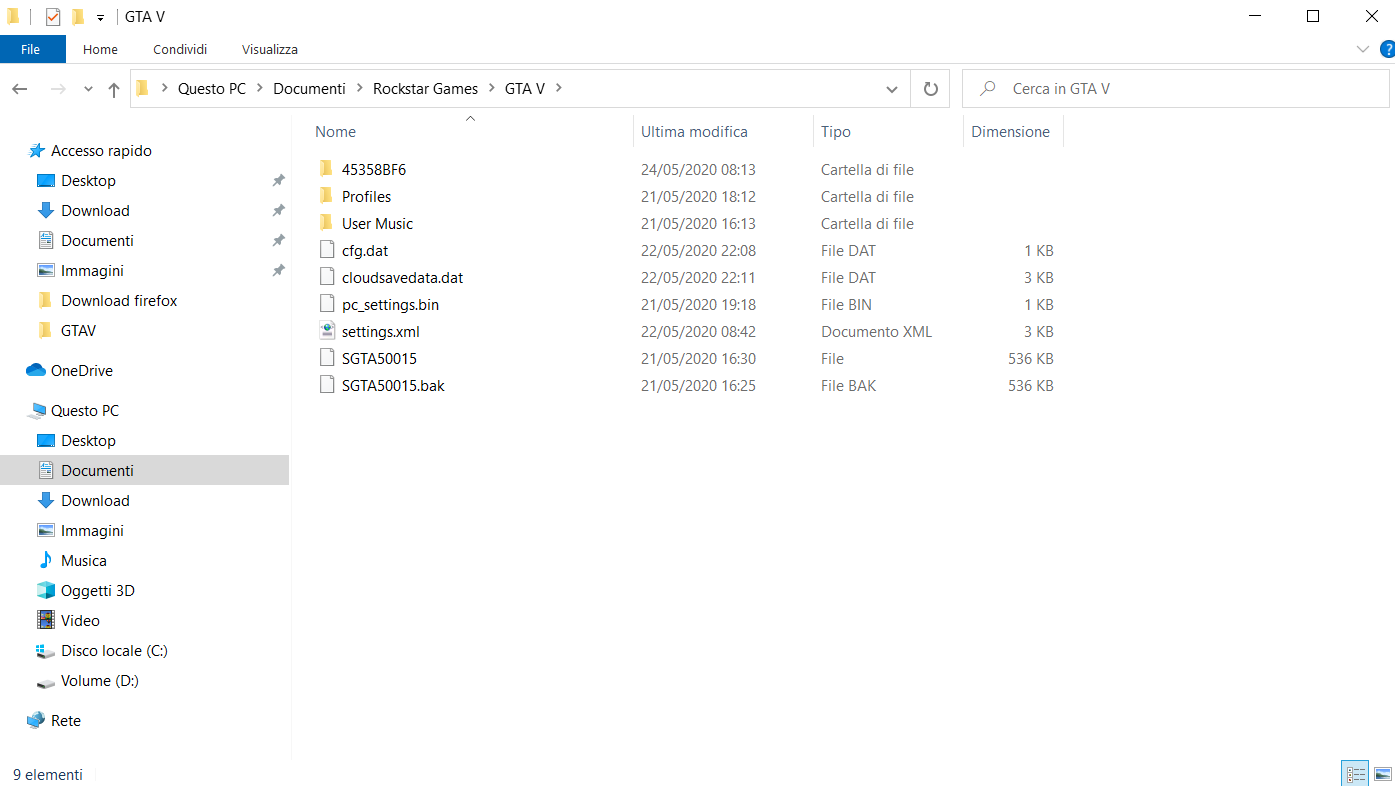Sort by Dimensione column header
The image size is (1395, 786).
(x=1010, y=132)
